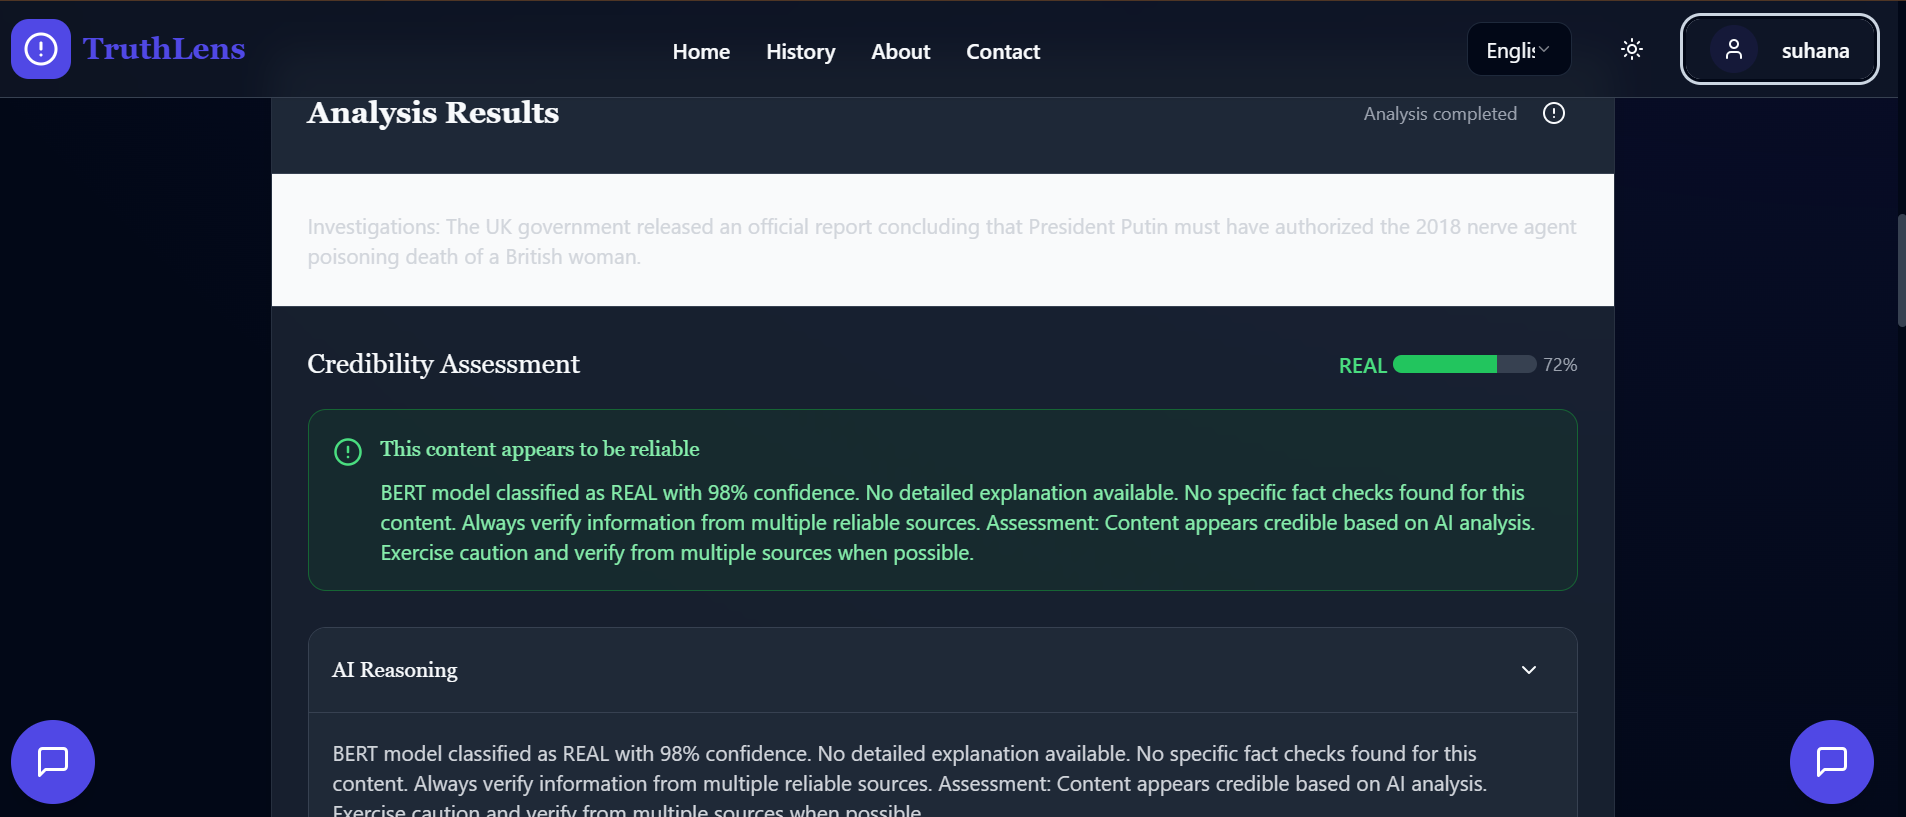The width and height of the screenshot is (1906, 817).
Task: Click the 72% credibility progress bar
Action: [x=1464, y=365]
